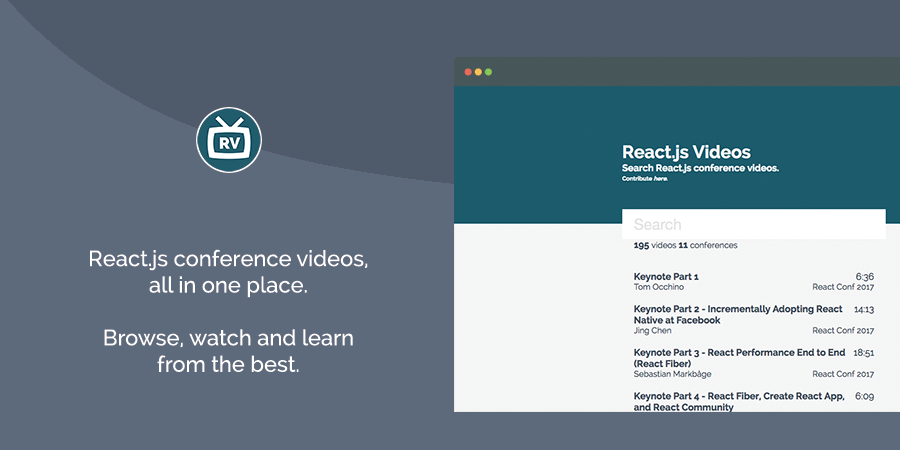Click the 6:09 duration label

pyautogui.click(x=864, y=397)
